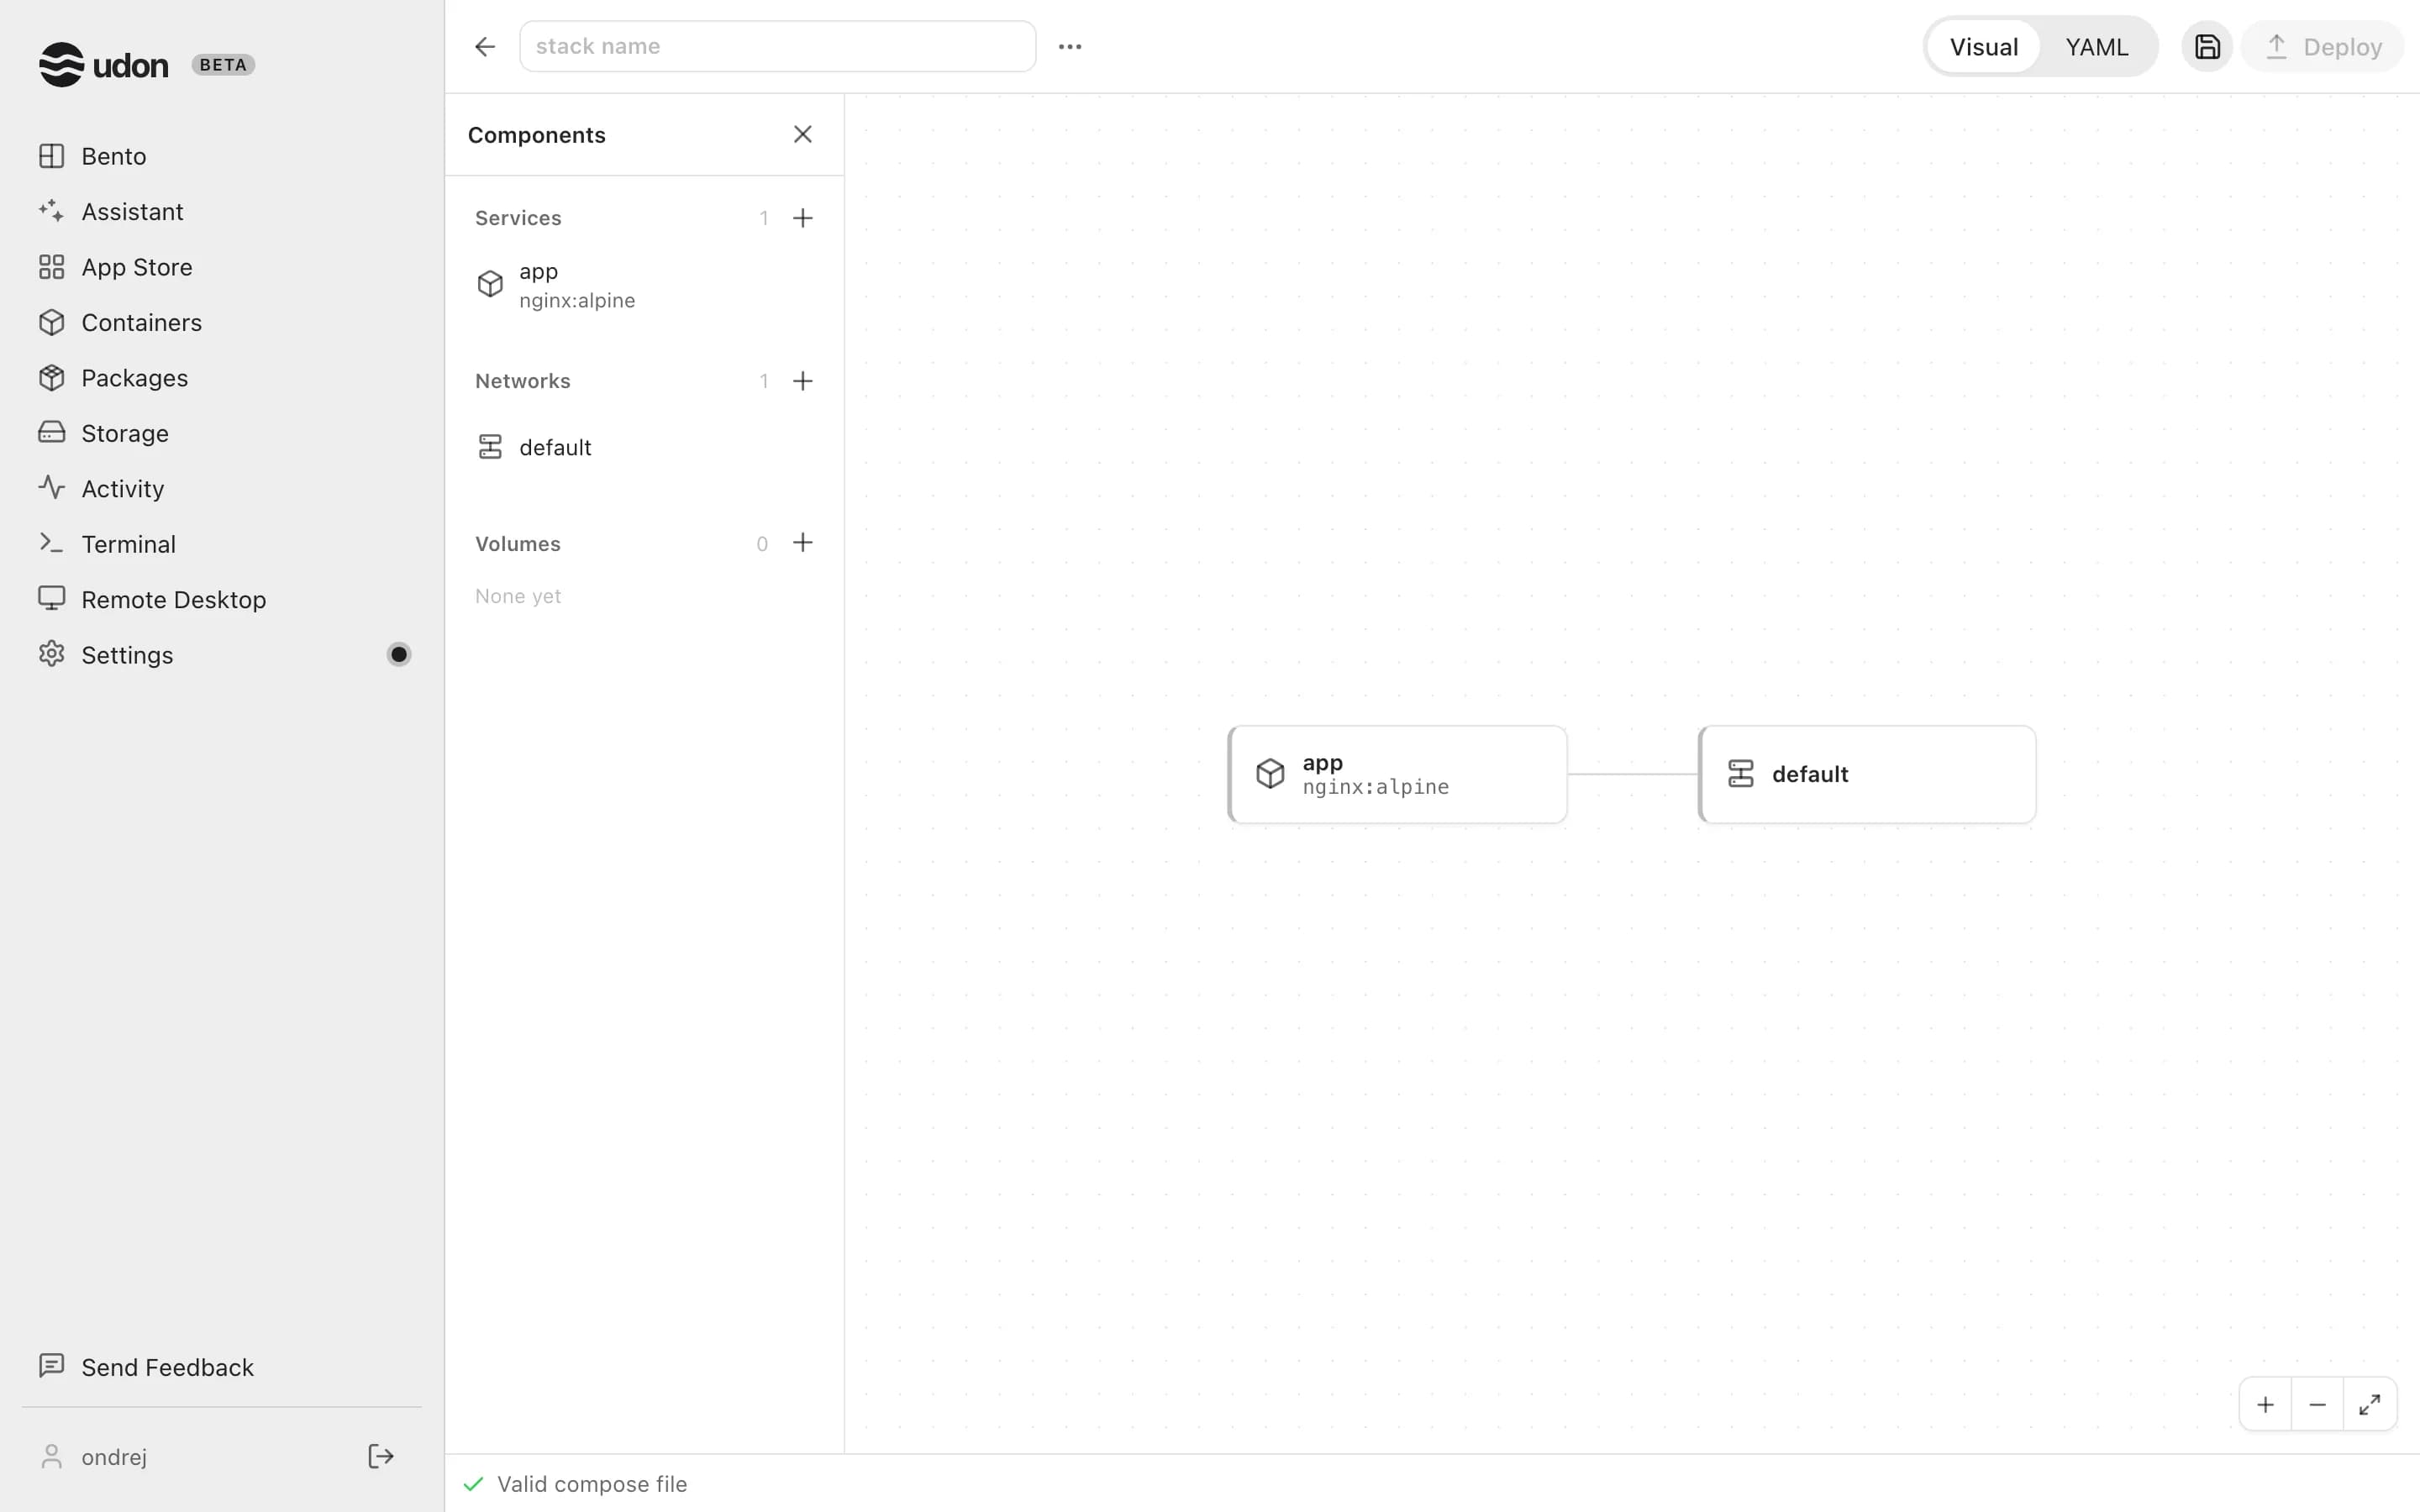Image resolution: width=2420 pixels, height=1512 pixels.
Task: Click the Services section header
Action: (x=518, y=218)
